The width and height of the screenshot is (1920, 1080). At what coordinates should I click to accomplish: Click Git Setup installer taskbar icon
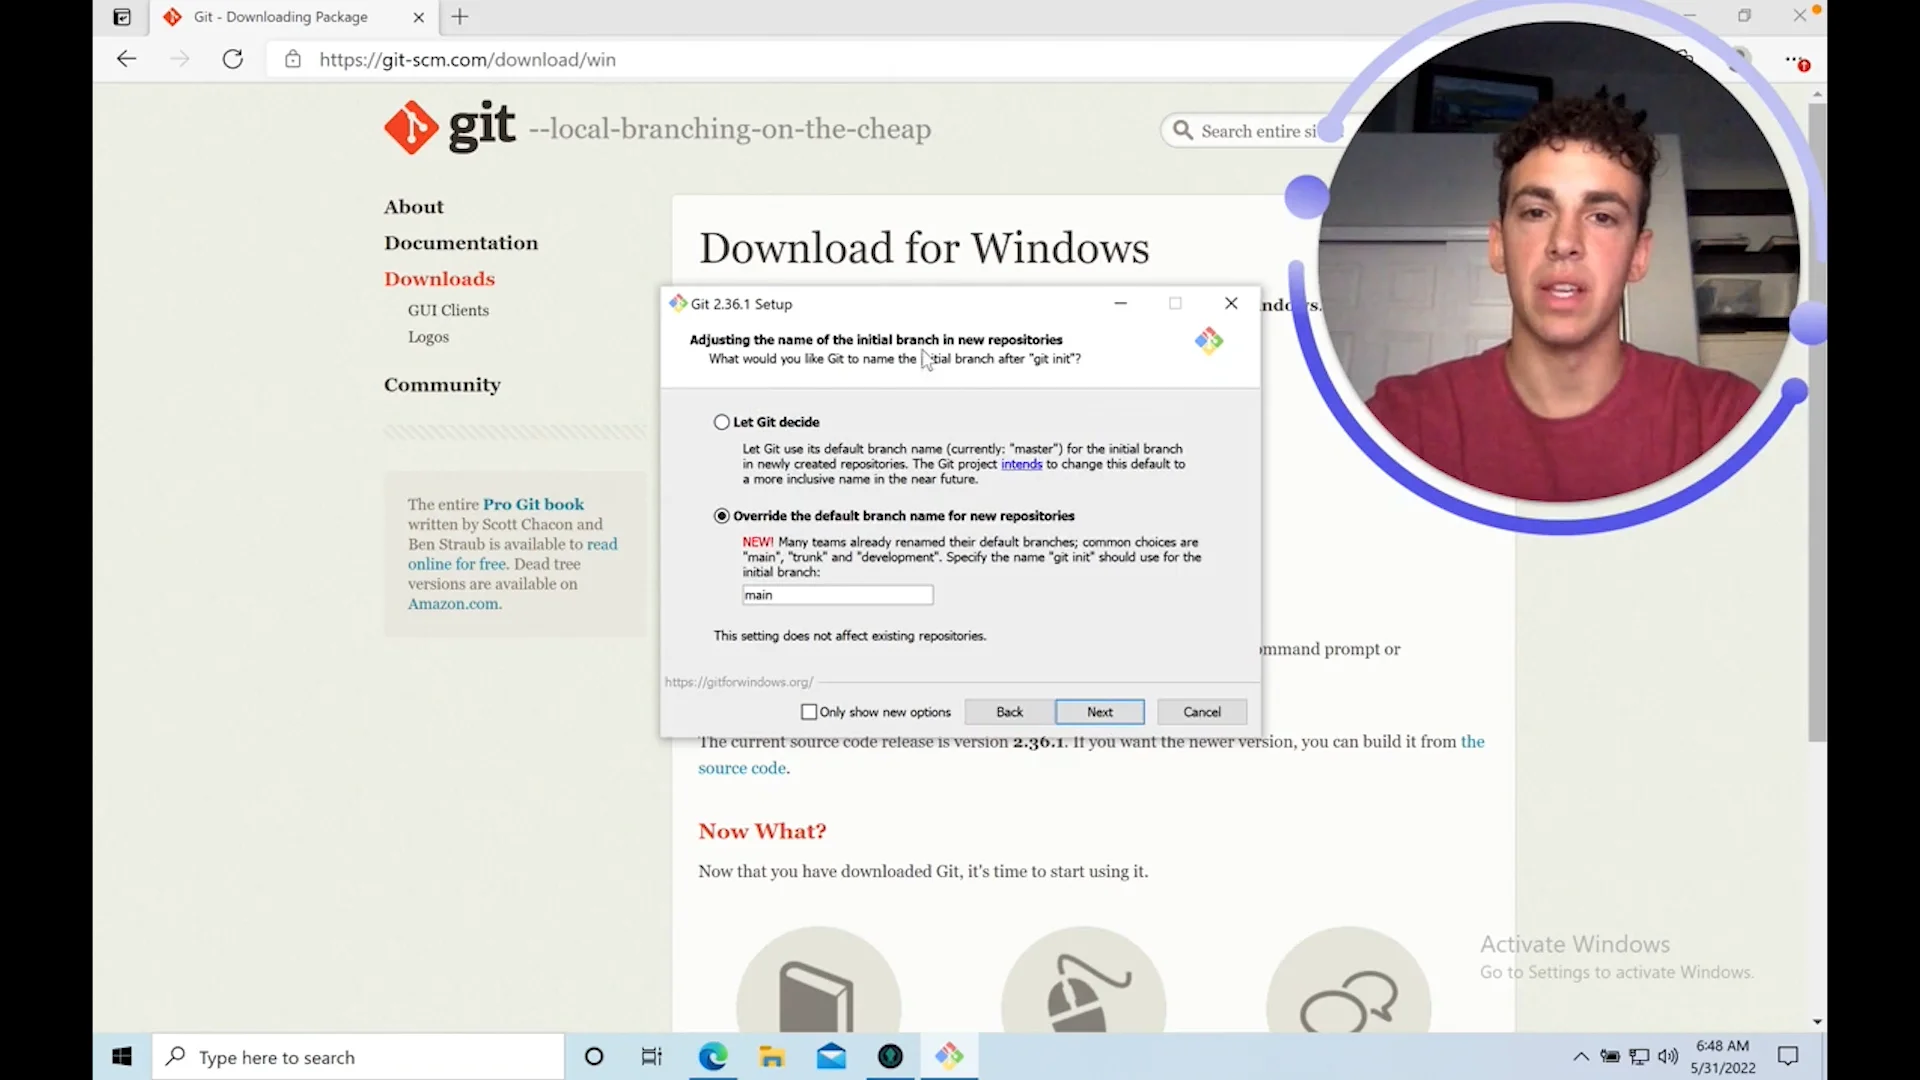[949, 1056]
